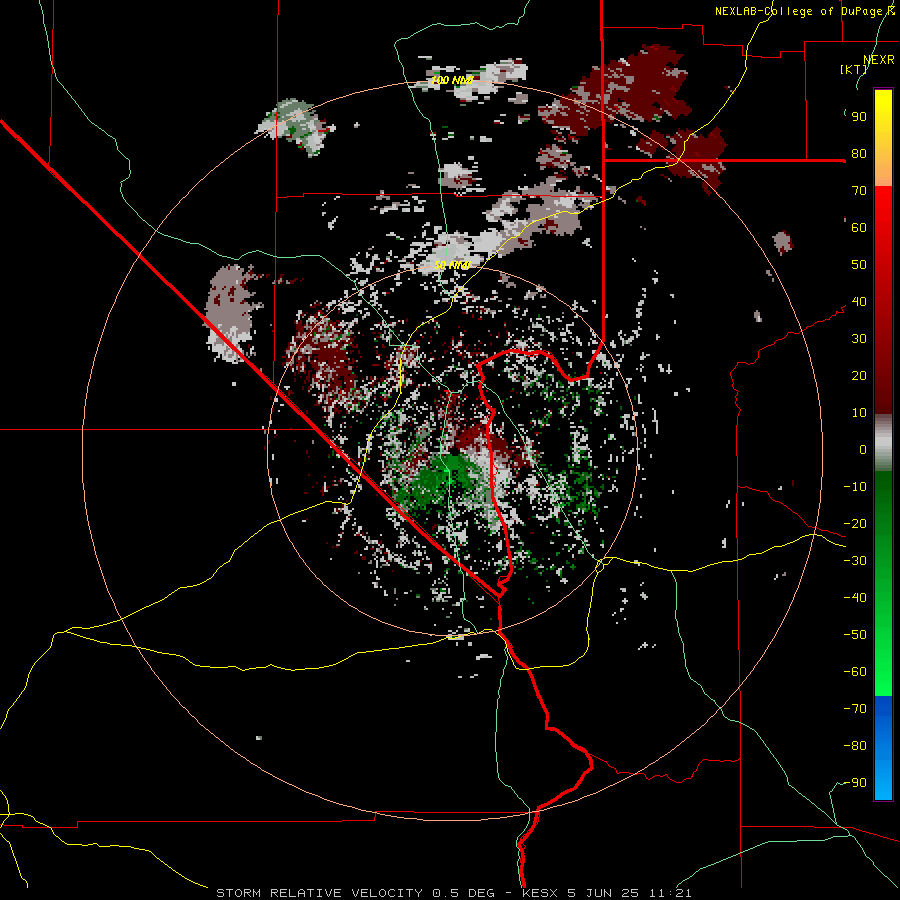
Task: Click the -60 value on velocity scale
Action: pos(855,672)
